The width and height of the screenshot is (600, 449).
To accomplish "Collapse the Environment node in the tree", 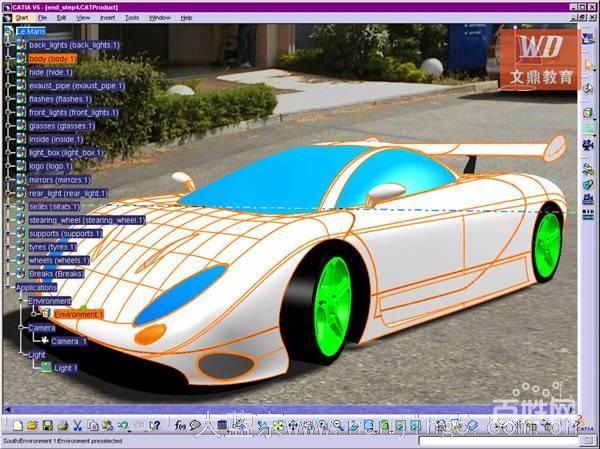I will 22,301.
